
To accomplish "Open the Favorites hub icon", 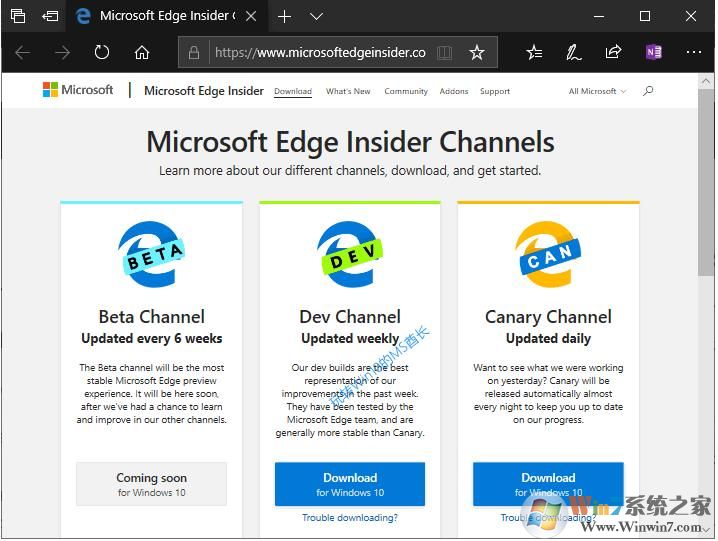I will (534, 53).
